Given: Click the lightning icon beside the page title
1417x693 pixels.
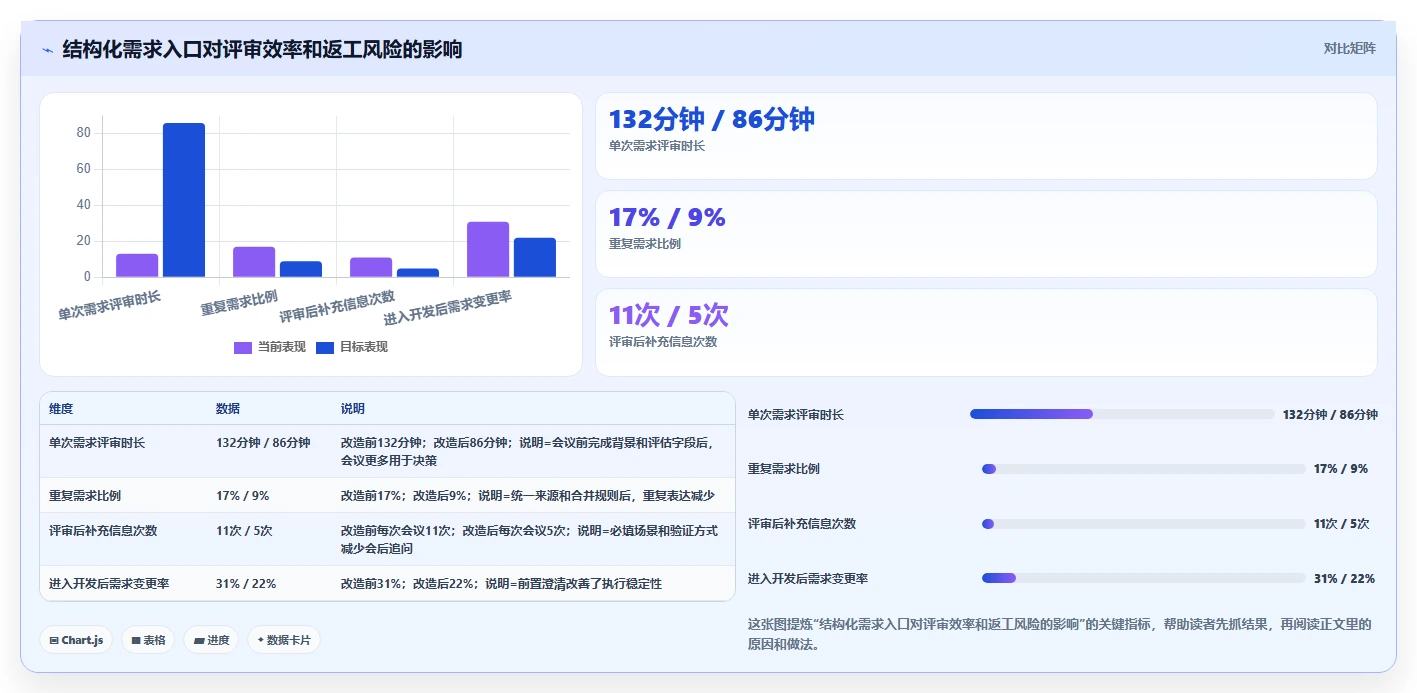Looking at the screenshot, I should [47, 50].
